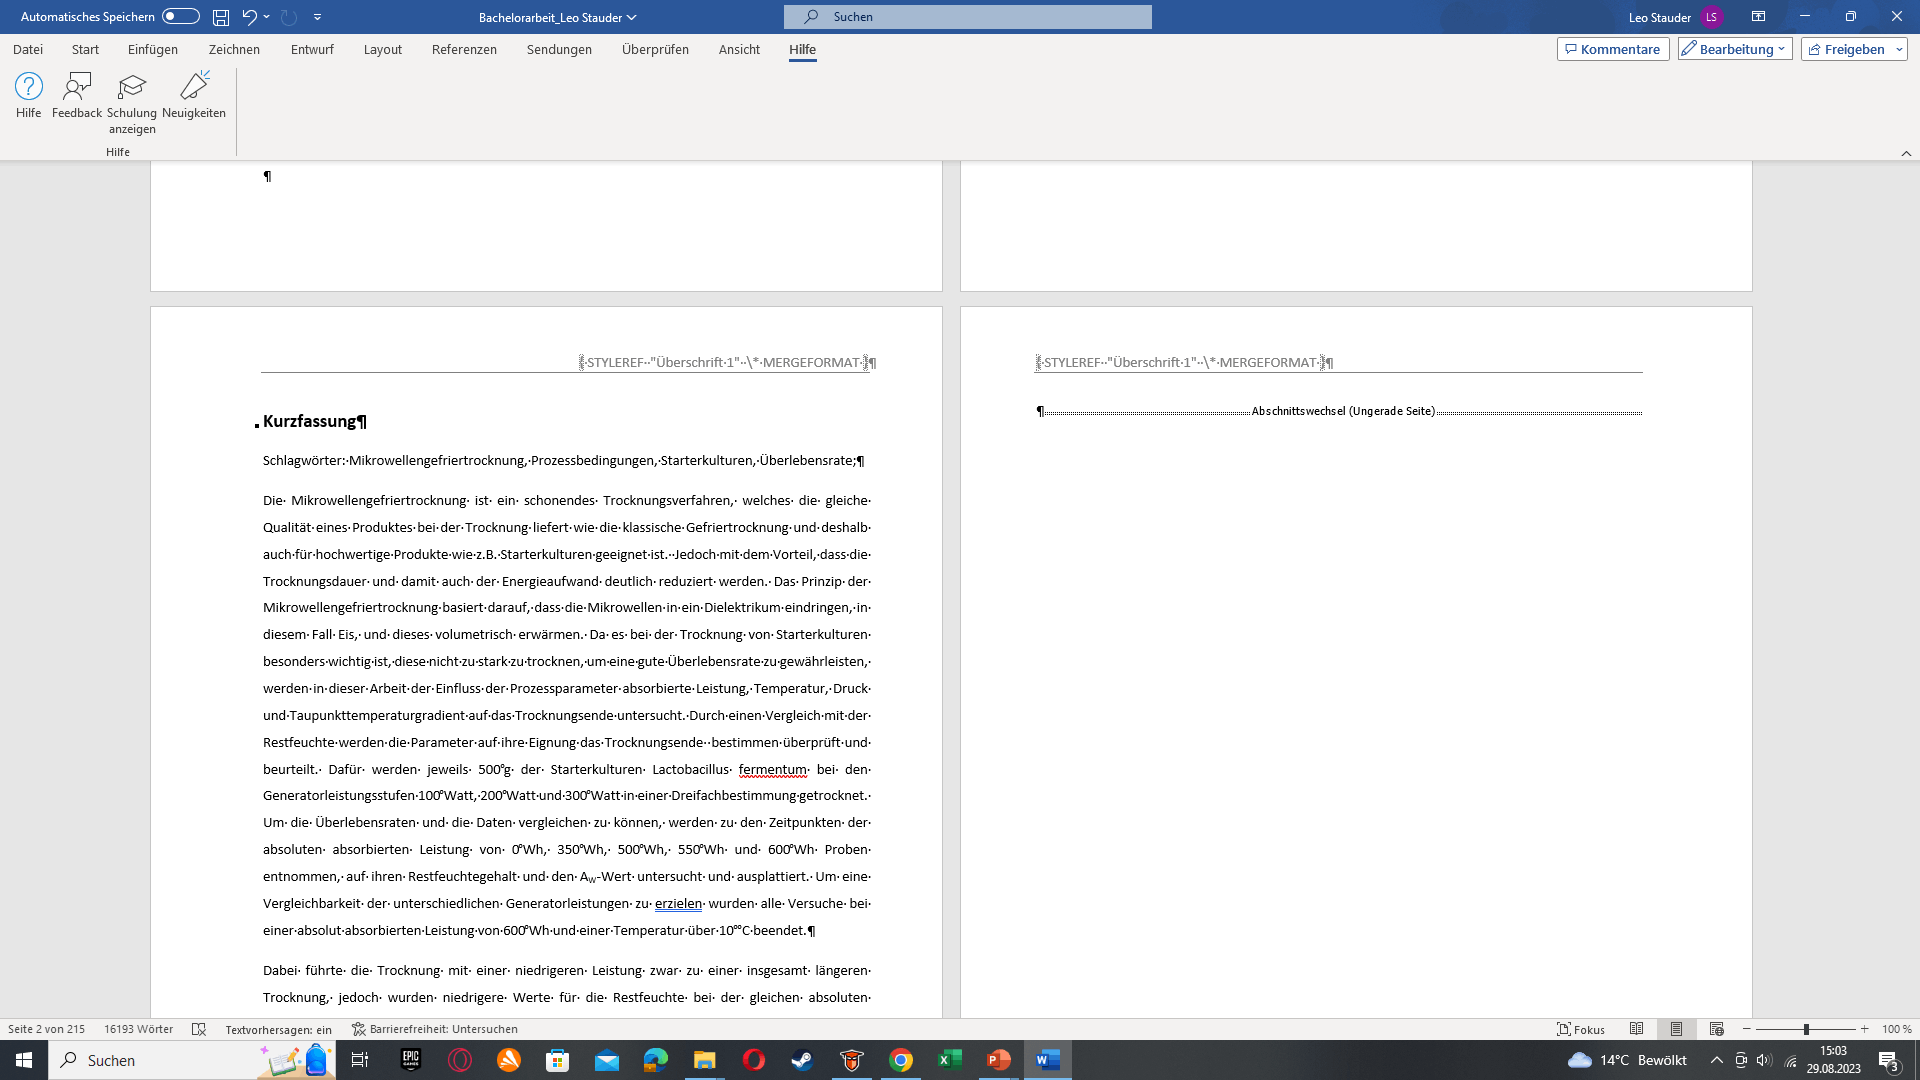Open the Fokus view mode
Screen dimensions: 1920x1080
(1581, 1029)
